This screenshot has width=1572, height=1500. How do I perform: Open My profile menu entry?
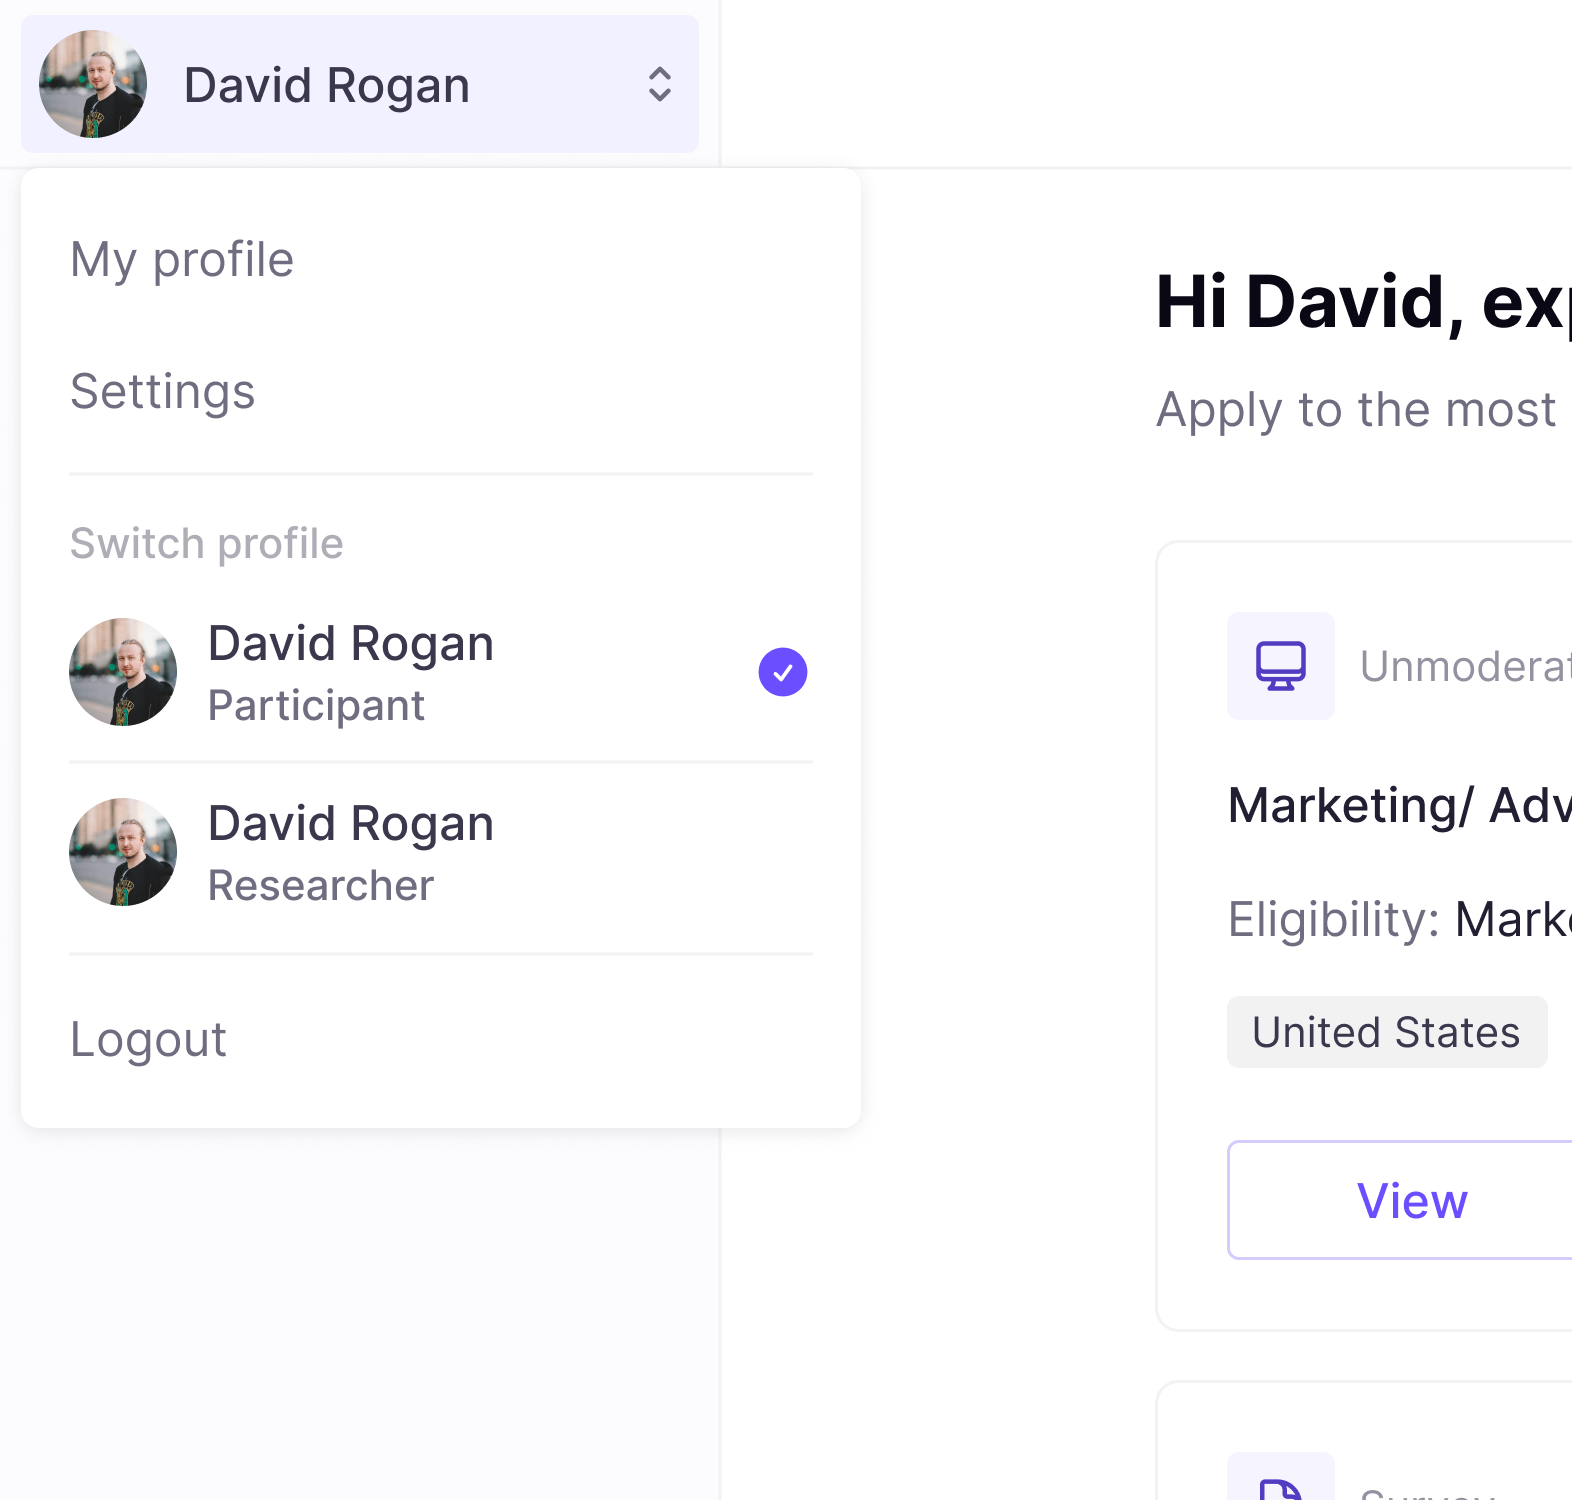click(x=182, y=260)
